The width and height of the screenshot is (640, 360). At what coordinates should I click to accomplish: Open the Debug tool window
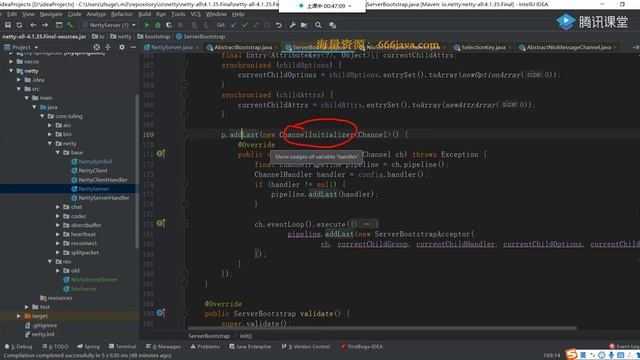18,347
